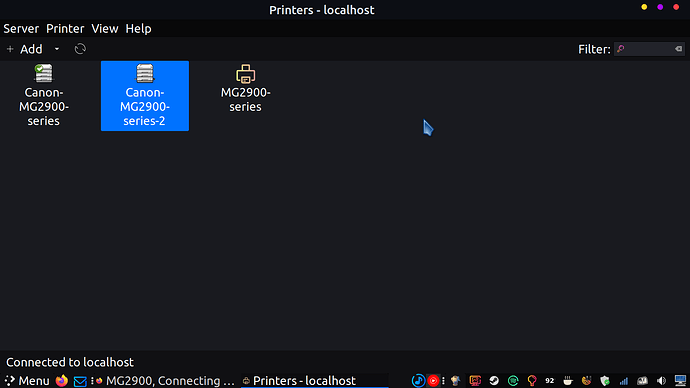Click the blue music note tray icon
Image resolution: width=690 pixels, height=388 pixels.
tap(418, 381)
